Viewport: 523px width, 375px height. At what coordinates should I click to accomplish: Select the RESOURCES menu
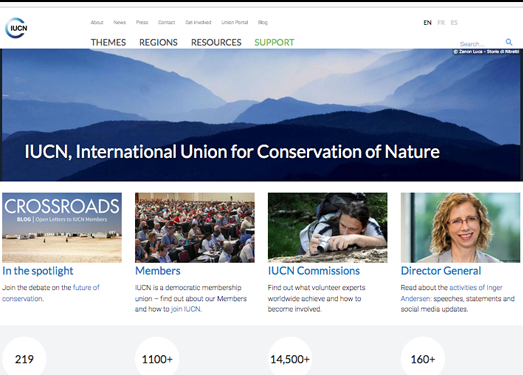[x=216, y=42]
